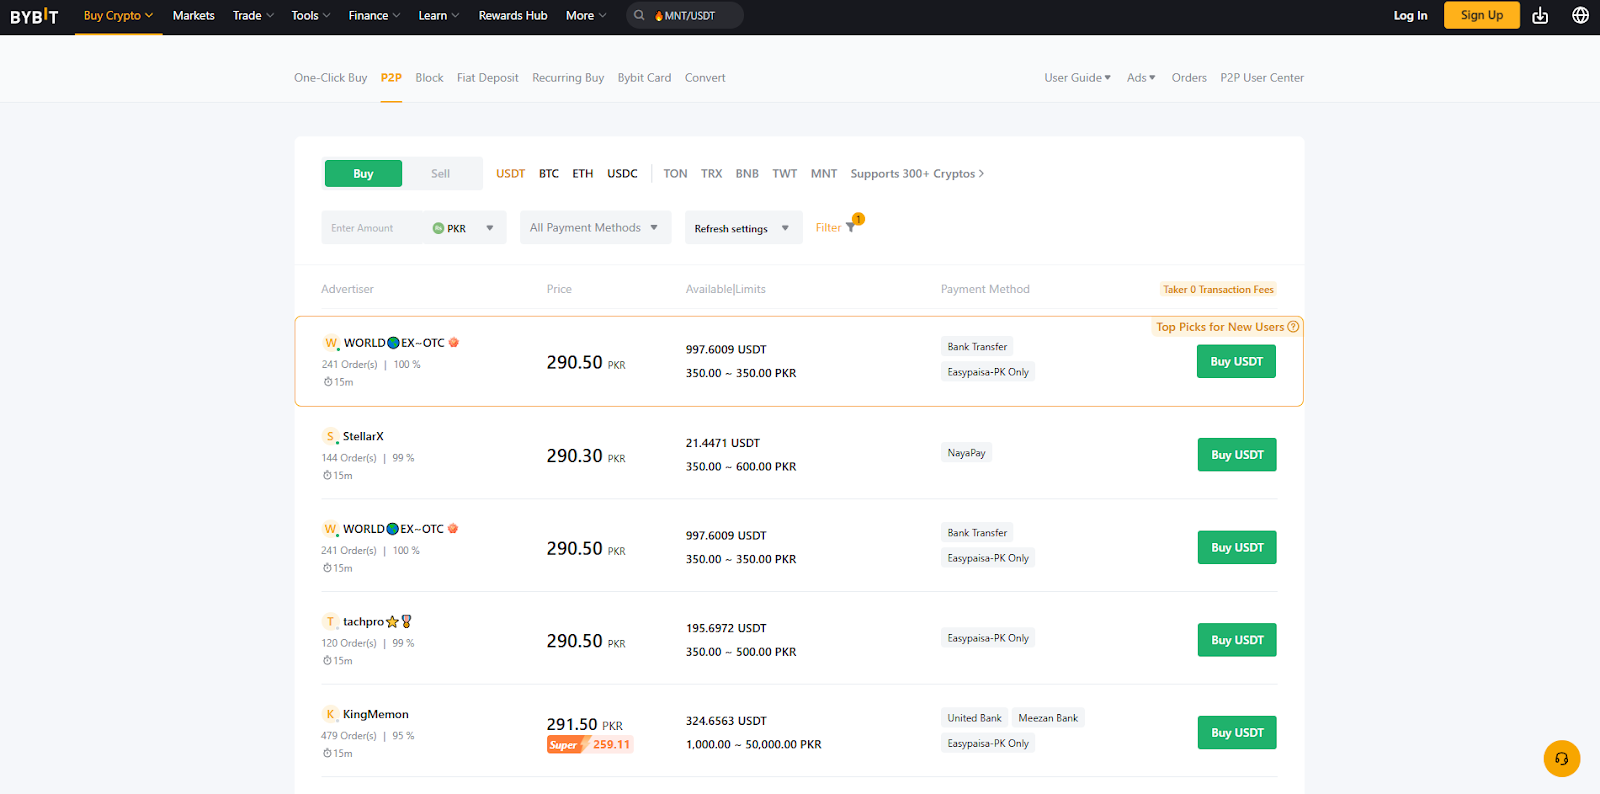The image size is (1600, 794).
Task: Select BTC as the crypto
Action: pyautogui.click(x=549, y=174)
